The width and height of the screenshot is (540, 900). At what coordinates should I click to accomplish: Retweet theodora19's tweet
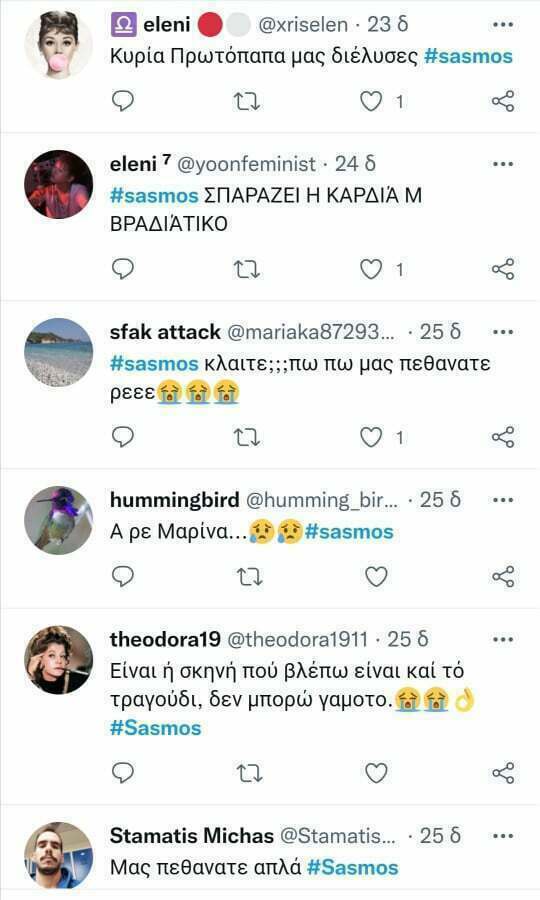[250, 773]
